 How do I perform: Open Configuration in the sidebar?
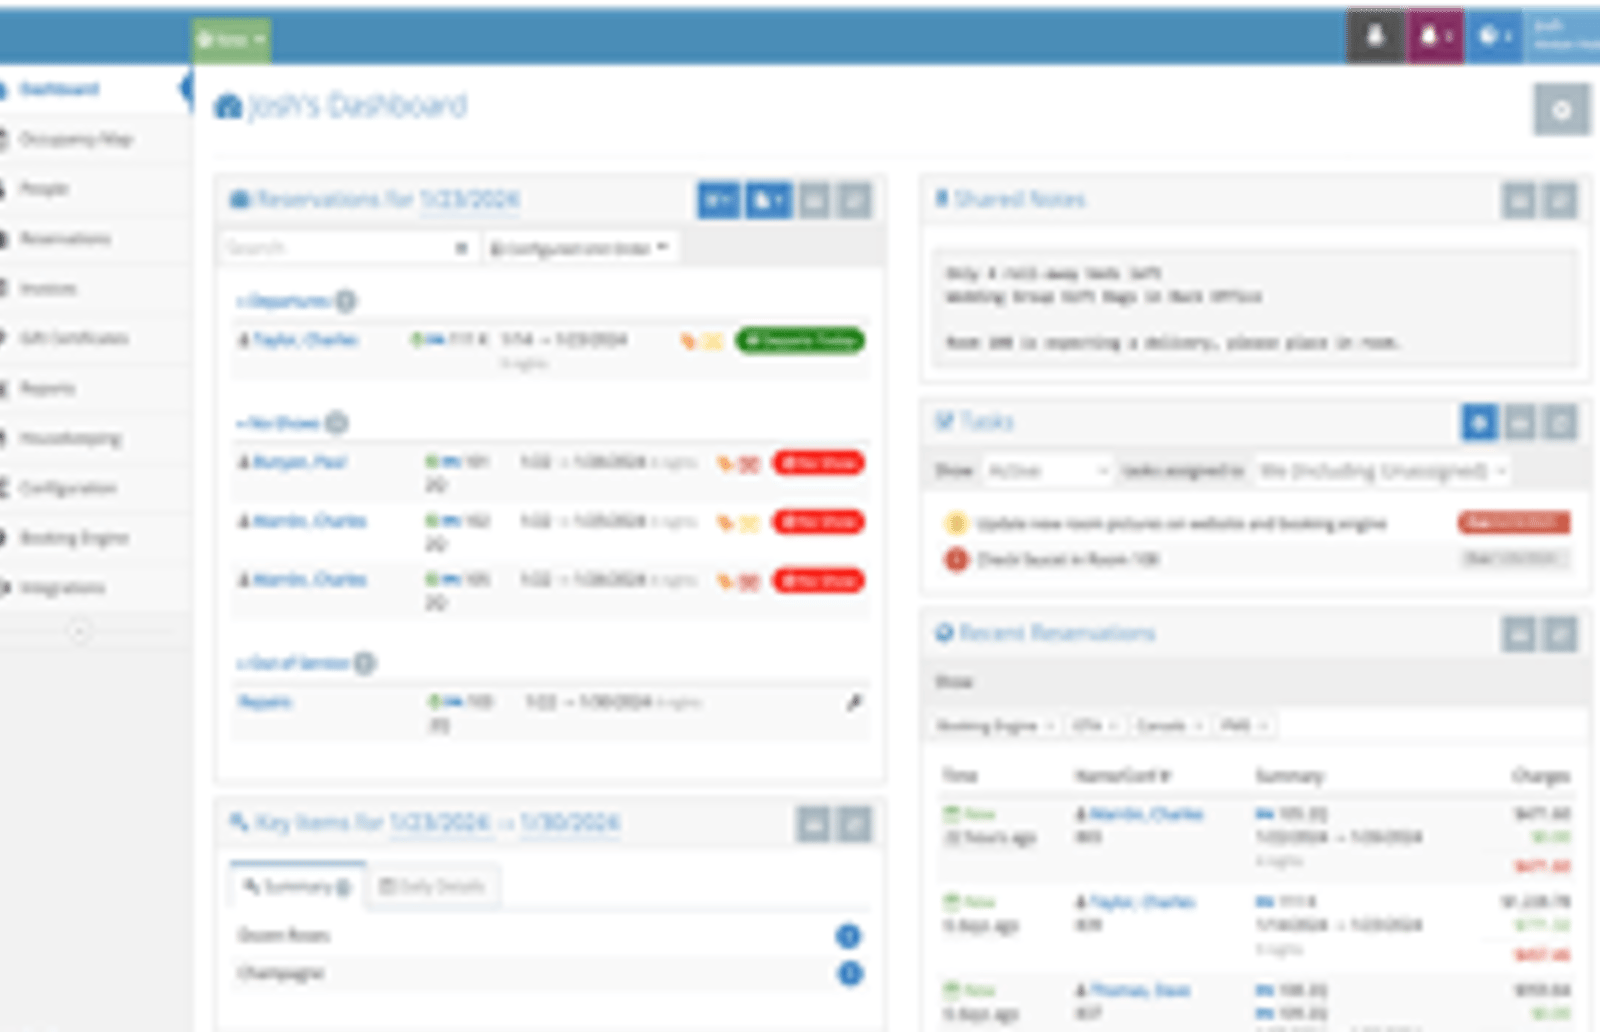point(68,488)
